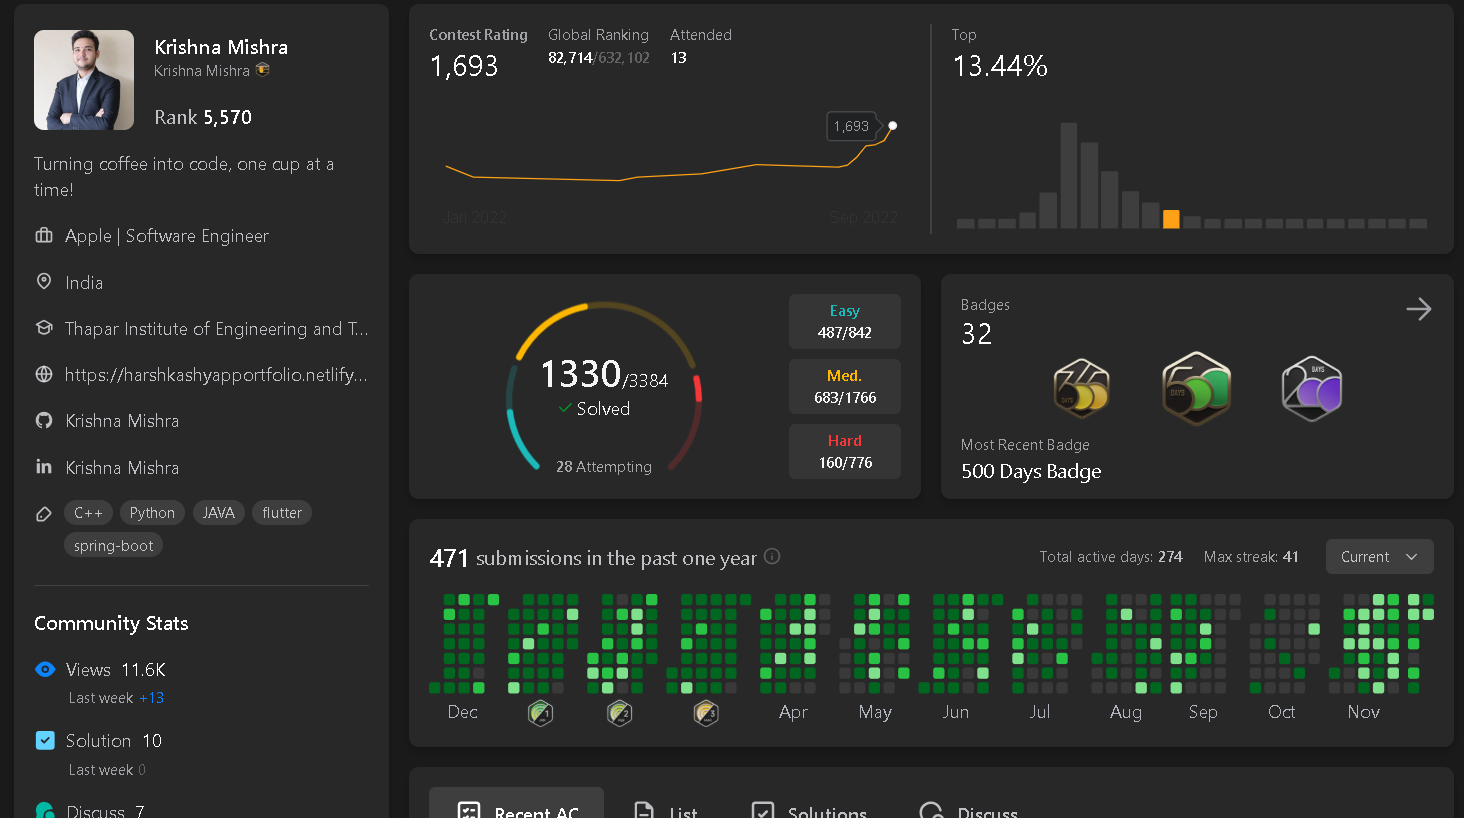Viewport: 1464px width, 818px height.
Task: Open the harshkashyapportfolio.netlify link
Action: (216, 375)
